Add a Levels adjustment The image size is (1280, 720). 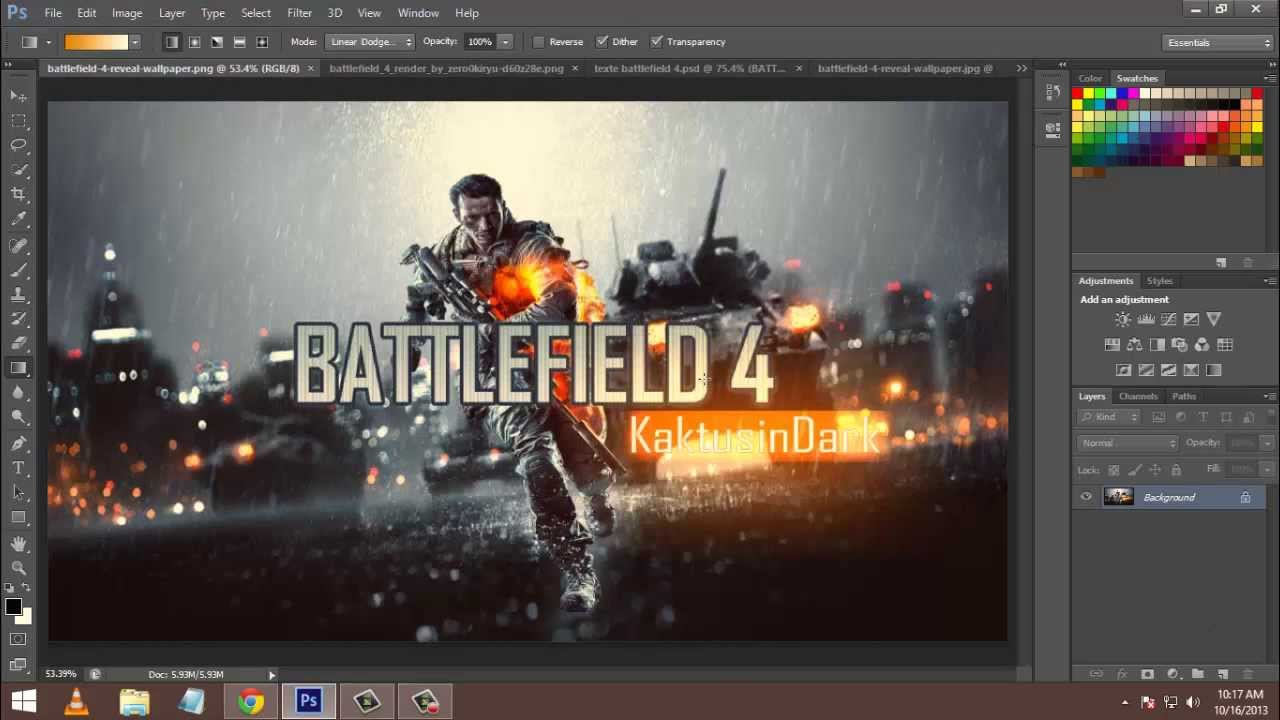click(1146, 319)
